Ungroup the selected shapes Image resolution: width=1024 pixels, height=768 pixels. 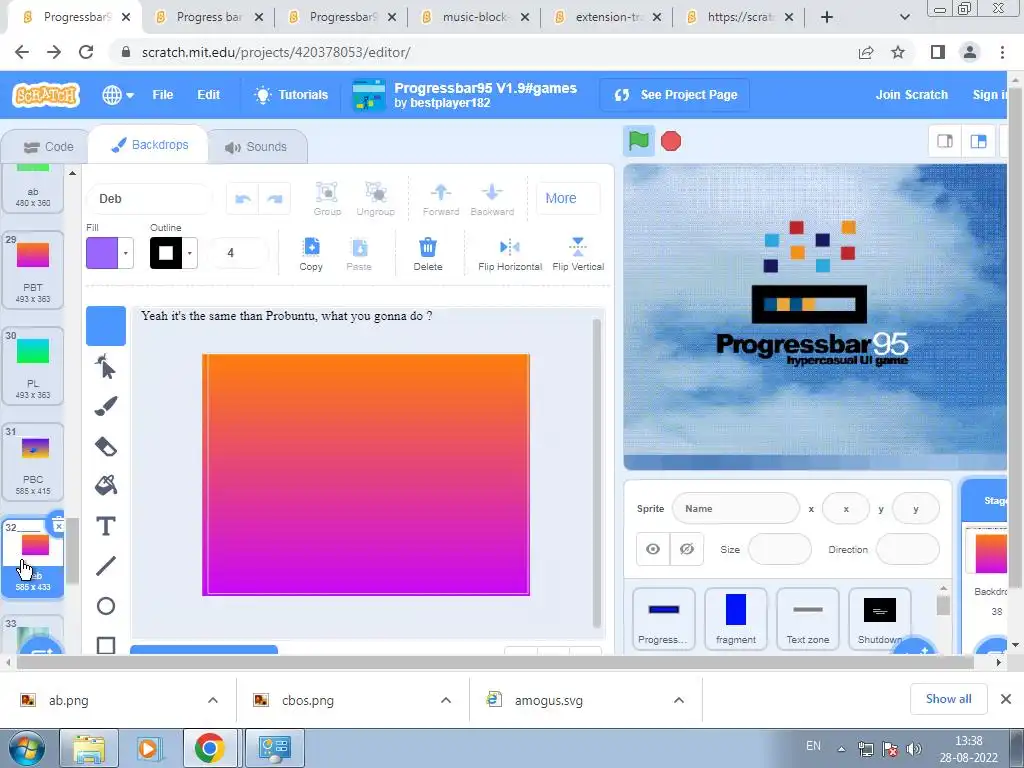pos(376,199)
